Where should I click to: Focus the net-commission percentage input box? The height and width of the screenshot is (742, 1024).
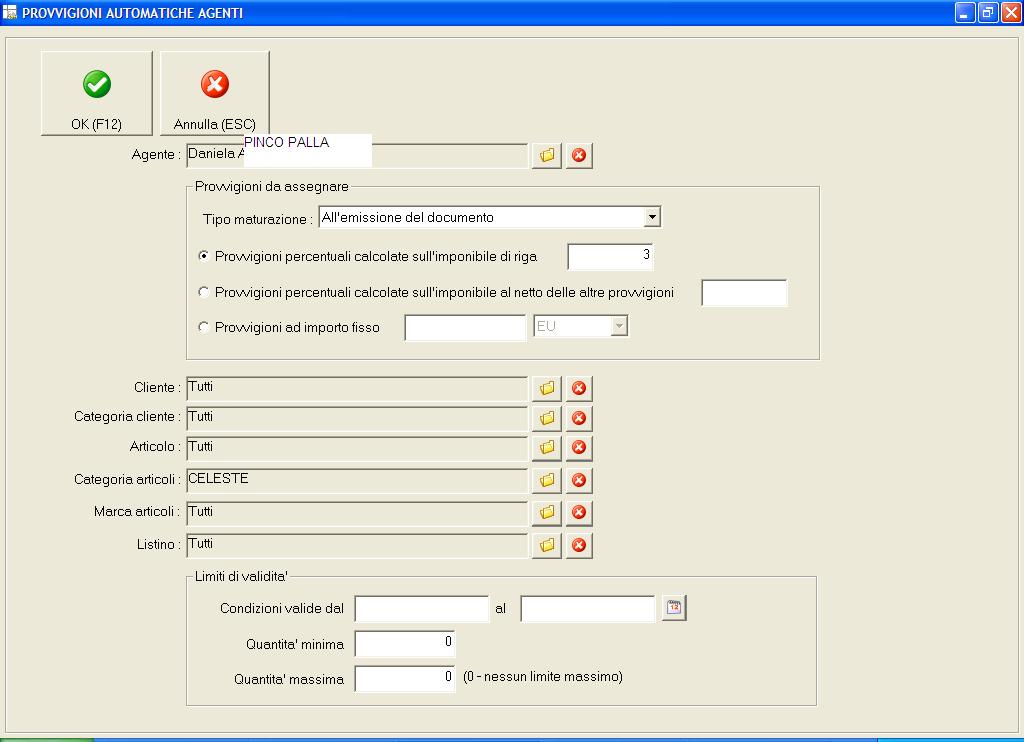click(x=744, y=293)
